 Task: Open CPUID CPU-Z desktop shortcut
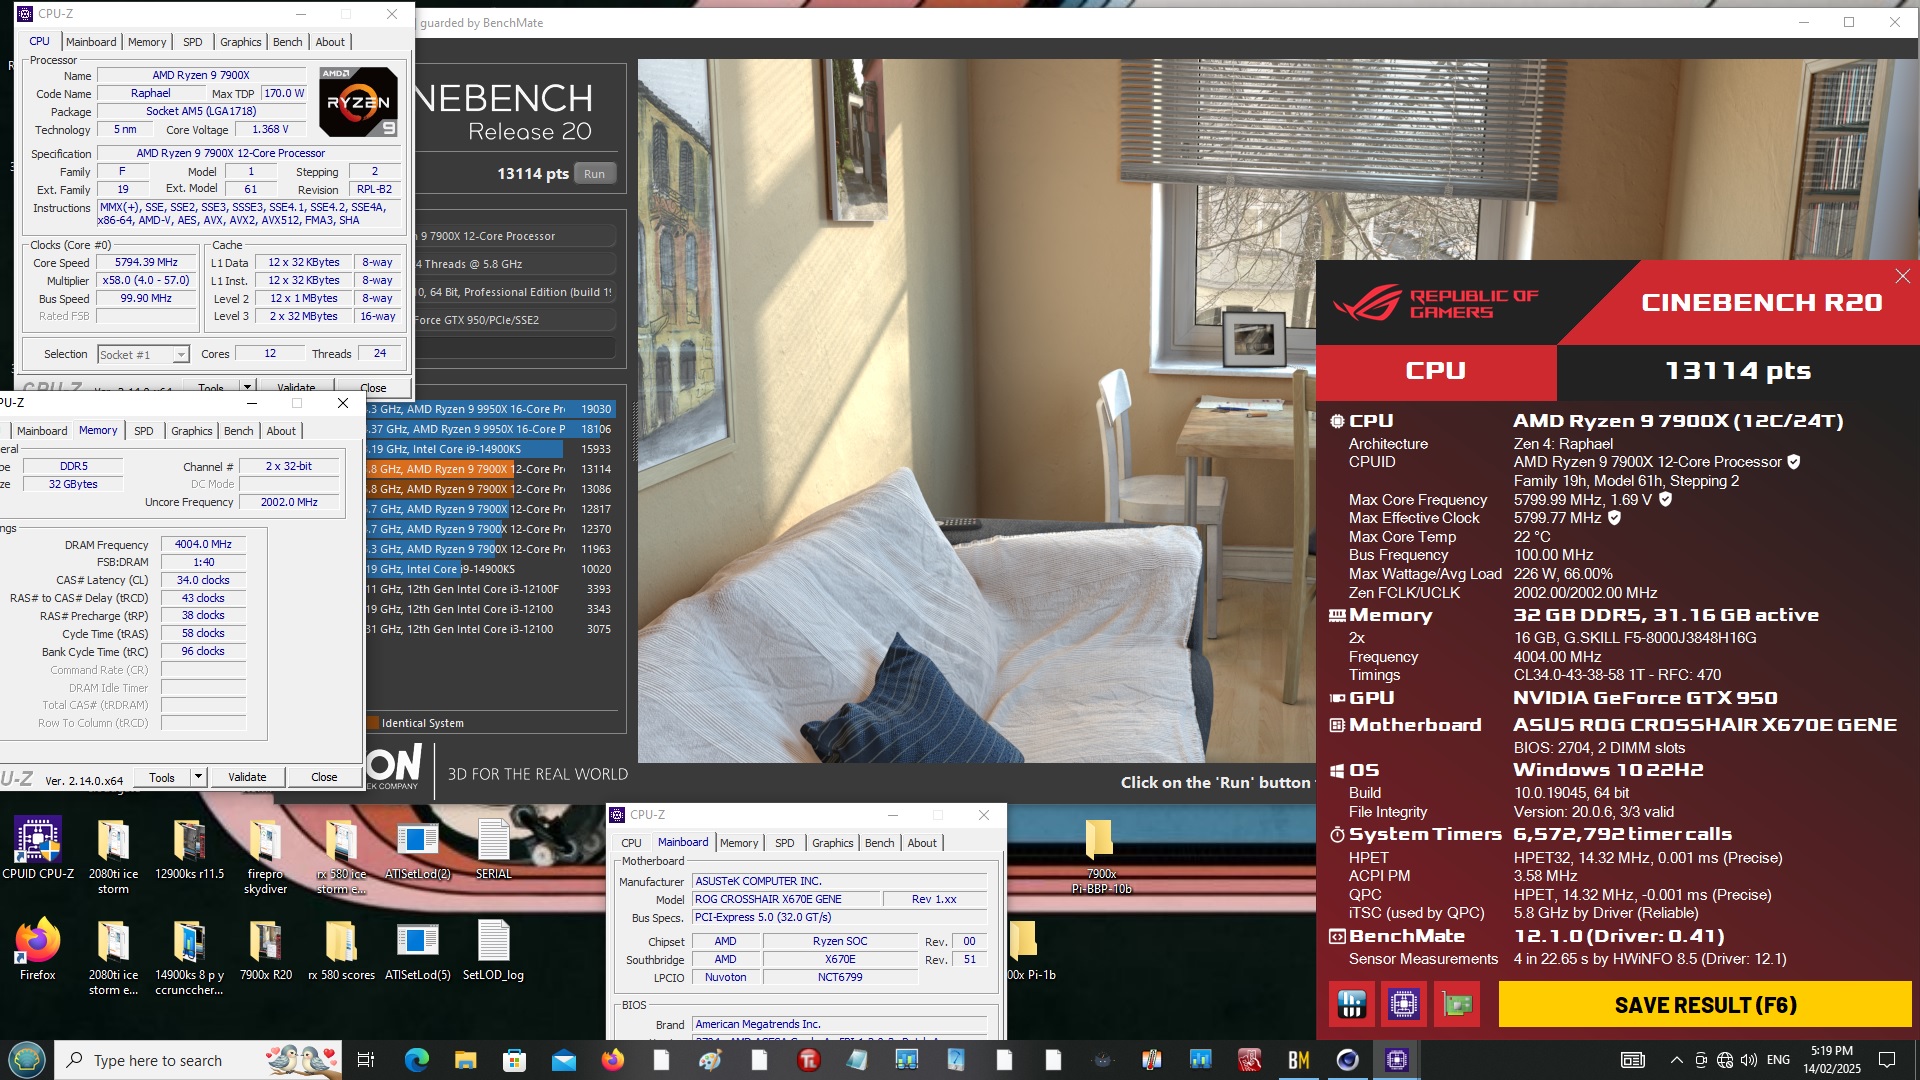coord(38,848)
